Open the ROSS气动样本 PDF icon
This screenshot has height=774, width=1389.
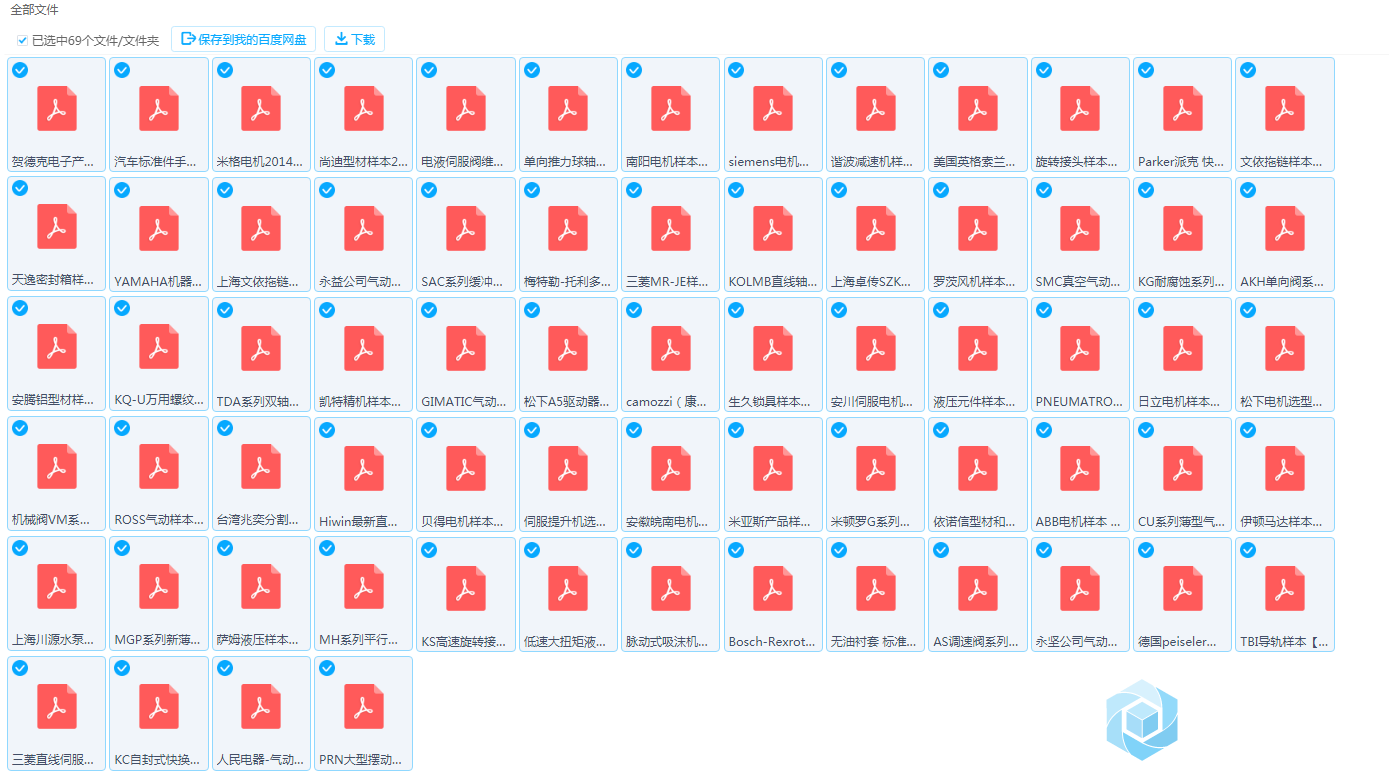pyautogui.click(x=159, y=468)
